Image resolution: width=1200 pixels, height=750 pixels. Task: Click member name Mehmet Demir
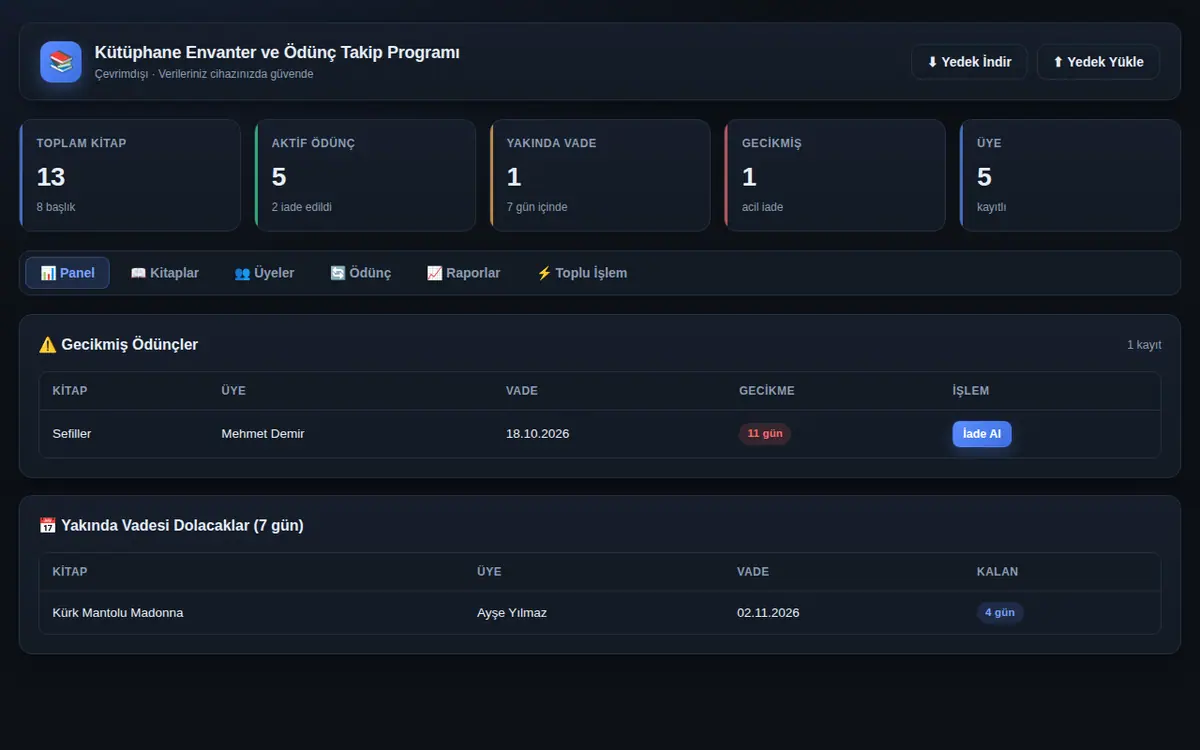coord(263,434)
